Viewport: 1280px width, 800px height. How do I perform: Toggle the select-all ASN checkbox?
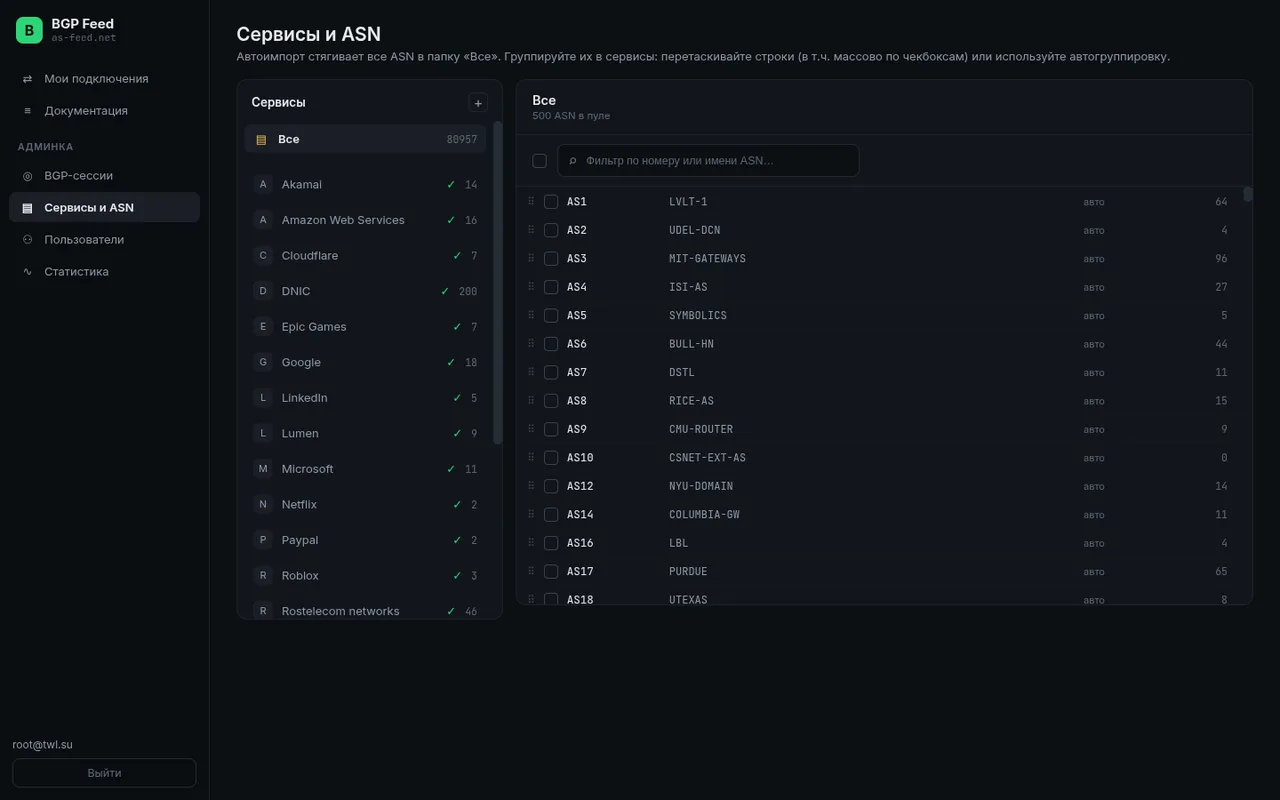[x=540, y=161]
